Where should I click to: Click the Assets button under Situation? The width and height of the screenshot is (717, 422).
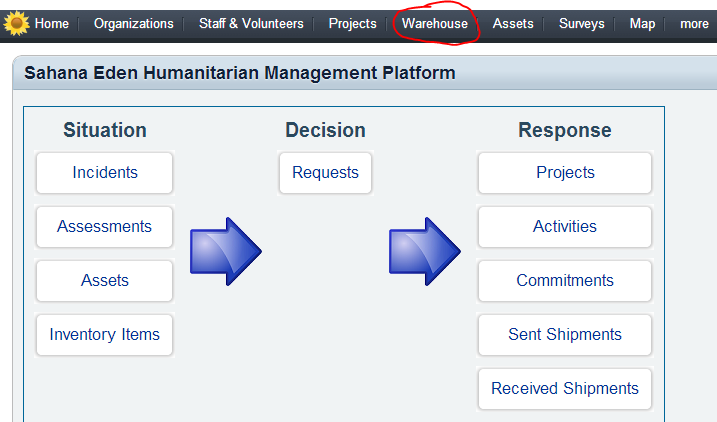tap(105, 281)
